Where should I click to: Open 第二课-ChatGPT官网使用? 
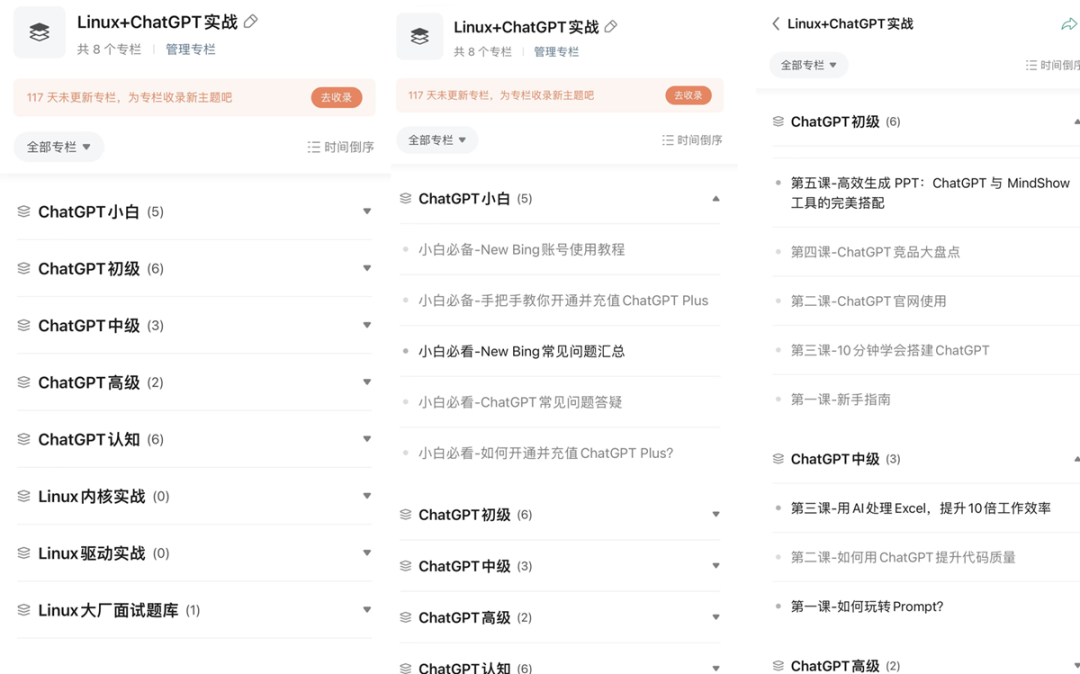868,301
